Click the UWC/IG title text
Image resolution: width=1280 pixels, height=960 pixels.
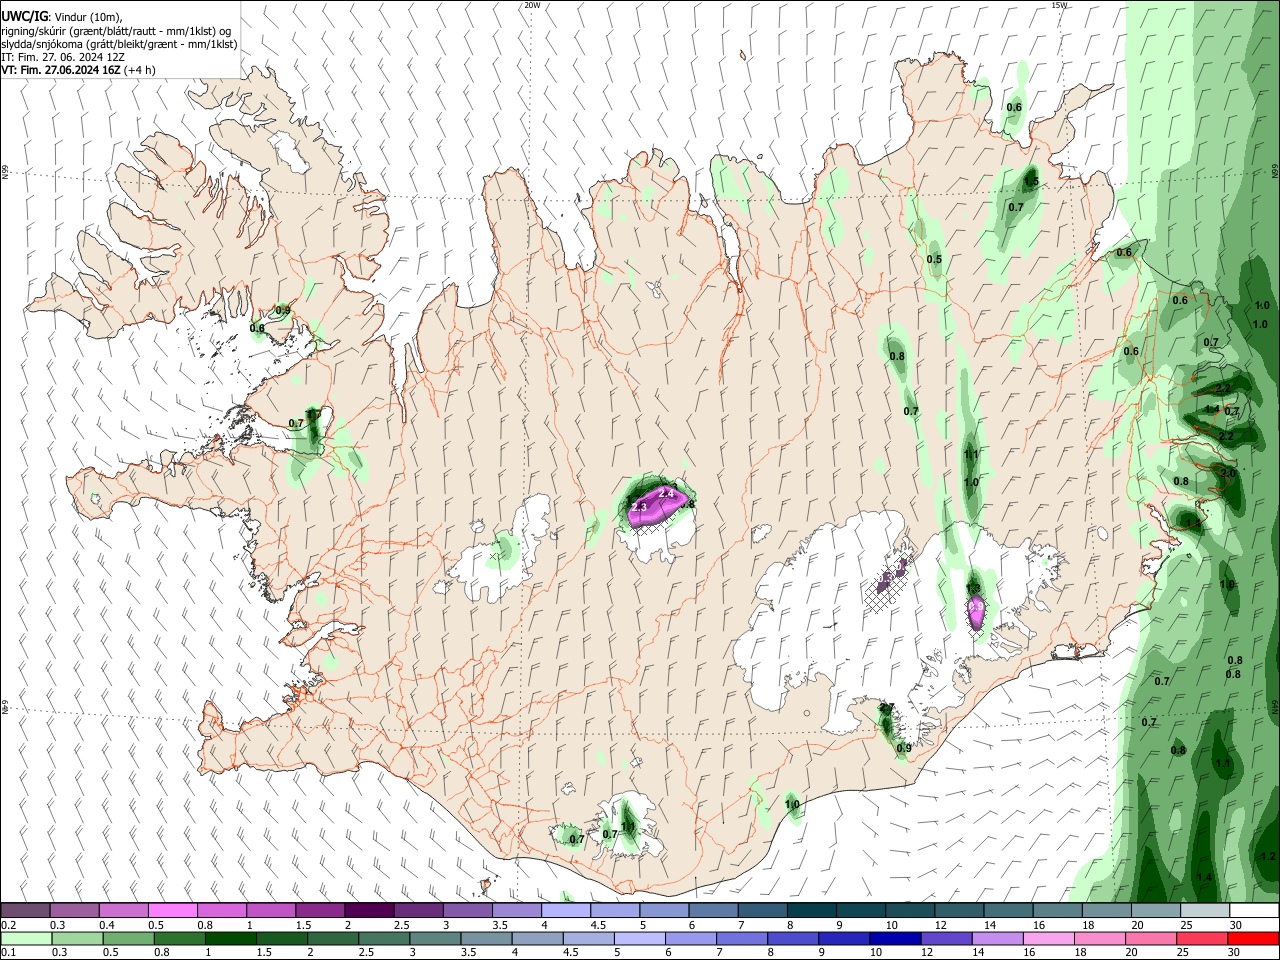click(24, 15)
